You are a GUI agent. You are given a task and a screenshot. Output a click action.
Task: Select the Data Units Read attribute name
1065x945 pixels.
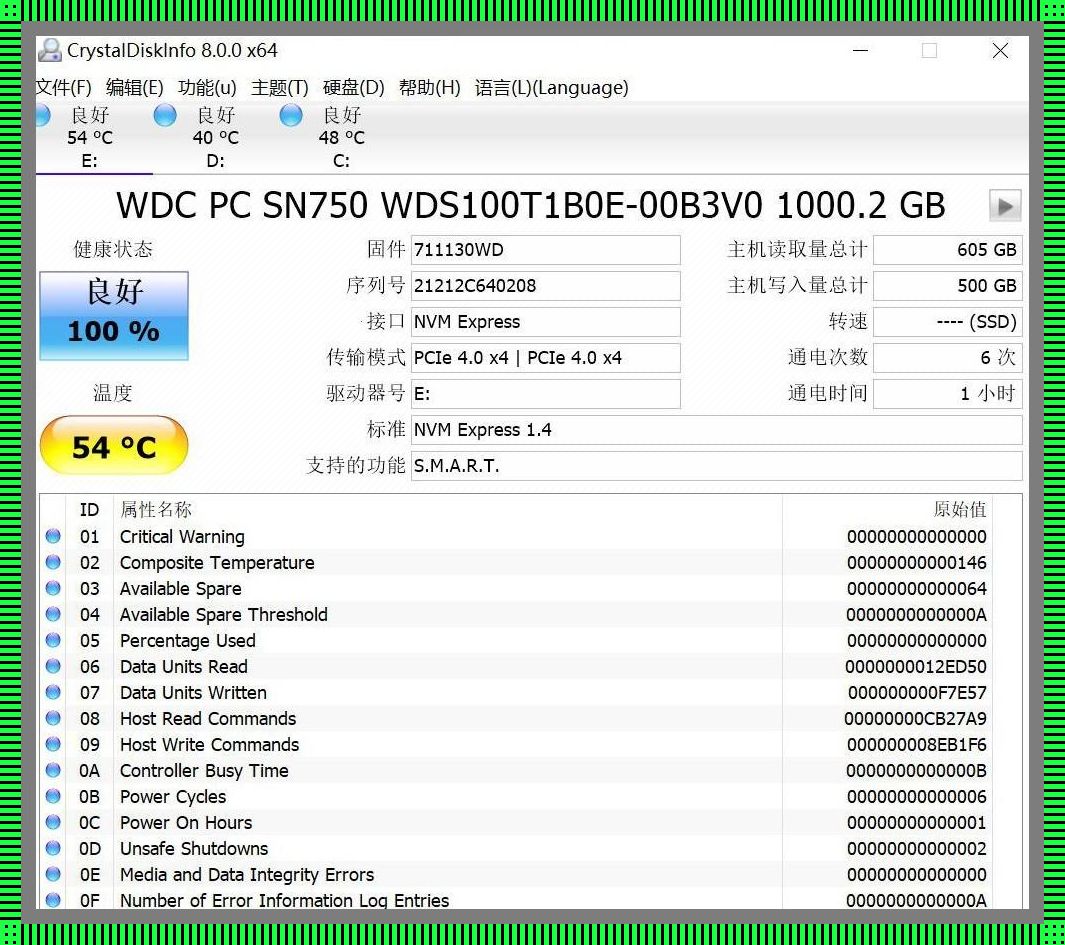[183, 666]
